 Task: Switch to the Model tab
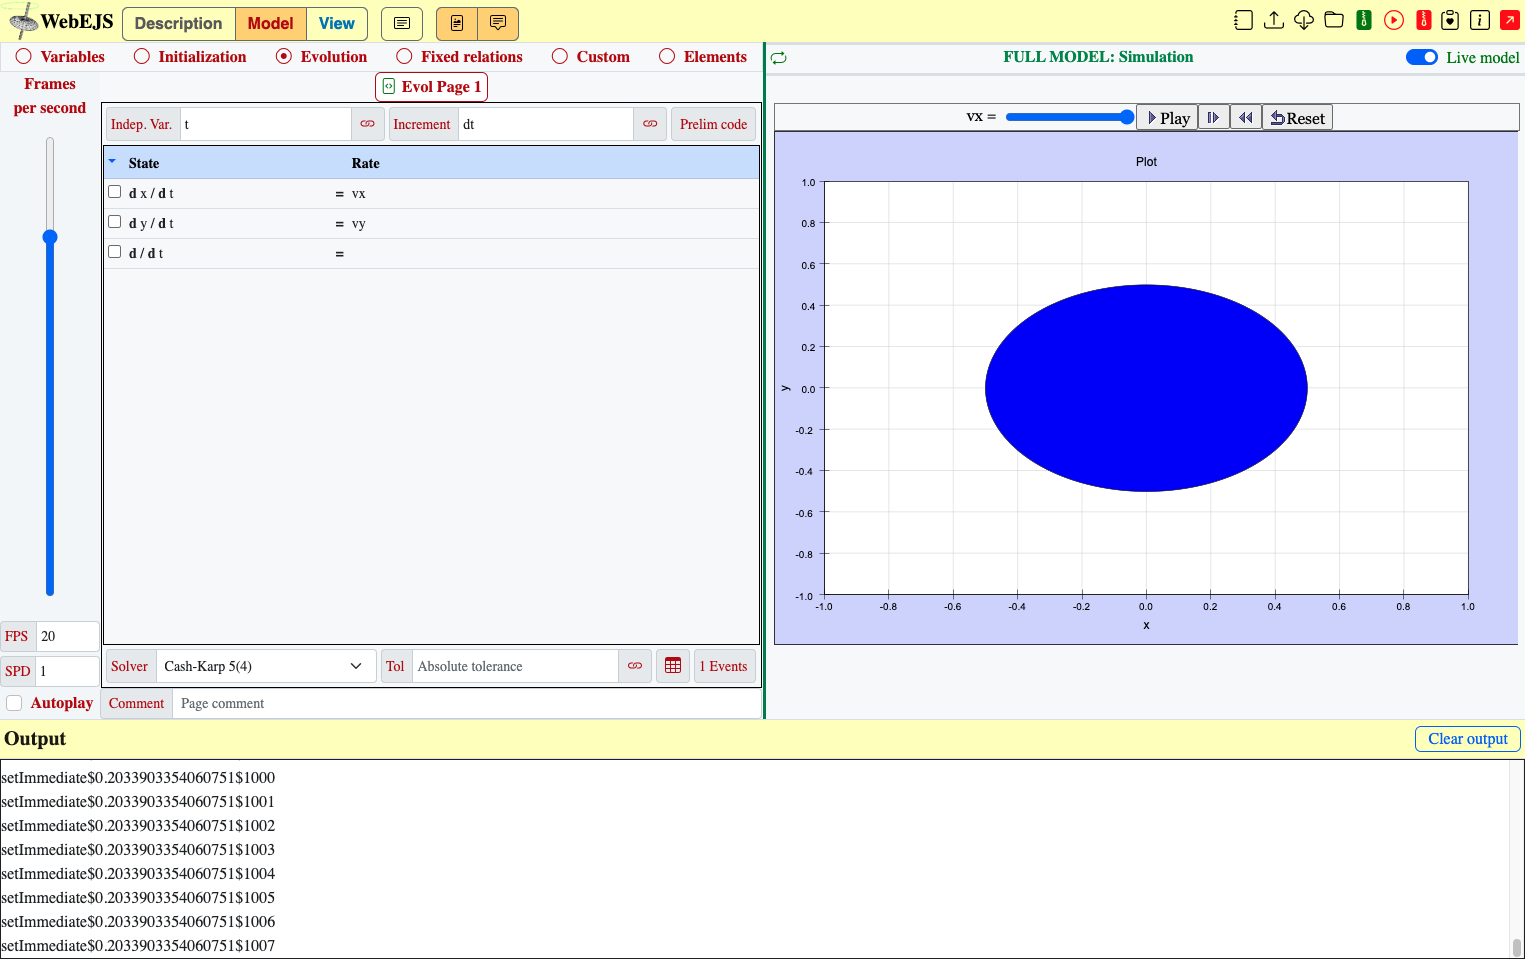click(x=270, y=23)
